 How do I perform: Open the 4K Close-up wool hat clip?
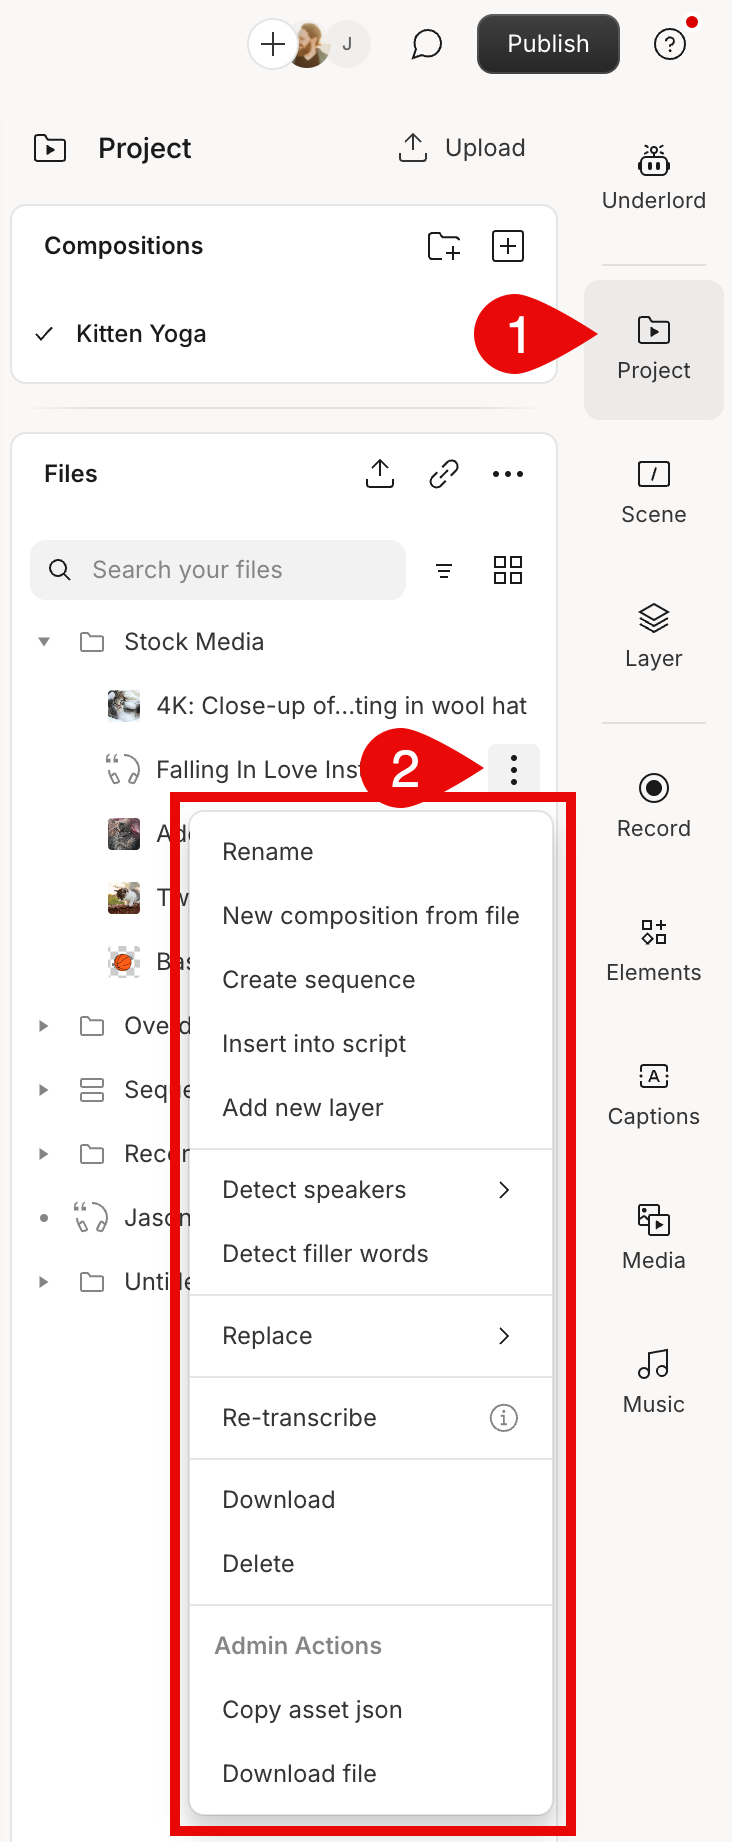(x=340, y=706)
